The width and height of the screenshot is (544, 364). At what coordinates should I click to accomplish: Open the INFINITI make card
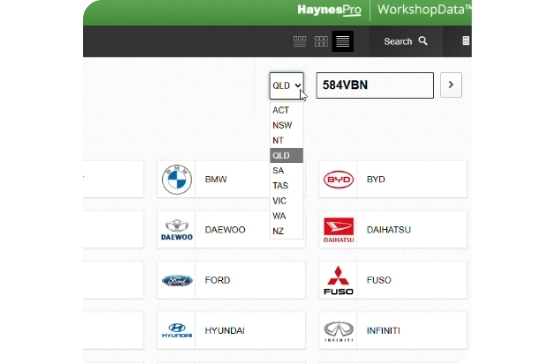tap(393, 330)
